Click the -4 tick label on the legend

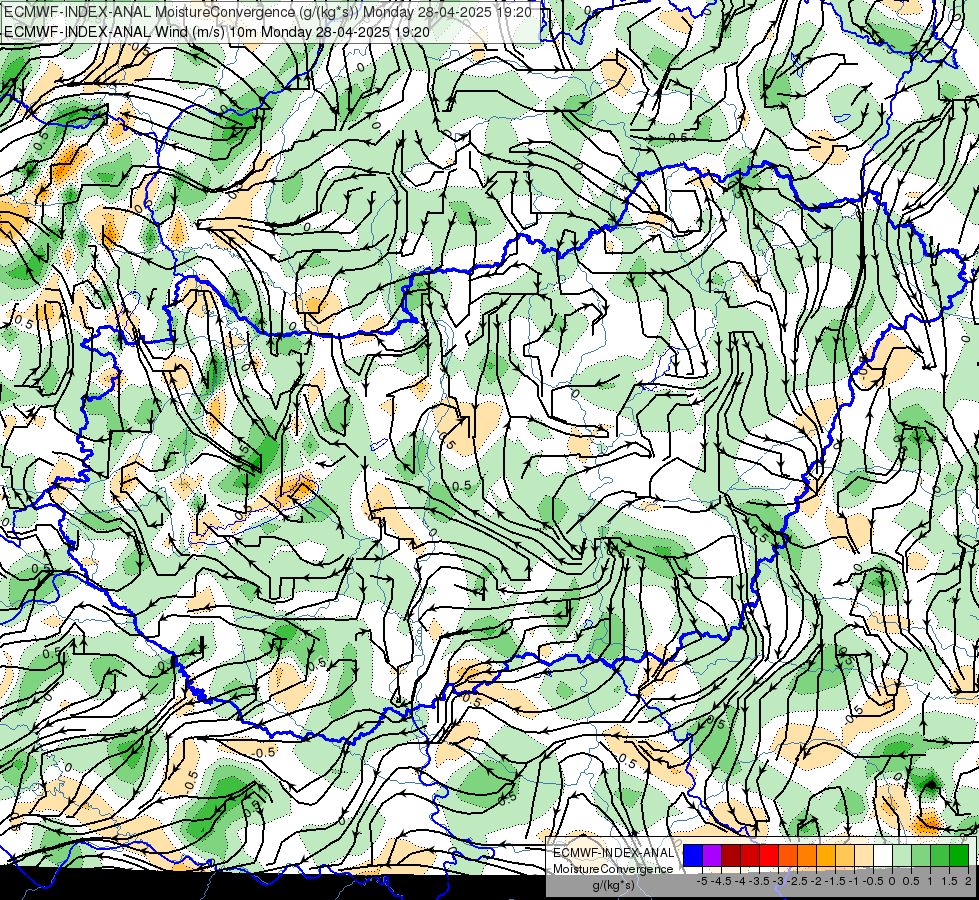(x=740, y=881)
